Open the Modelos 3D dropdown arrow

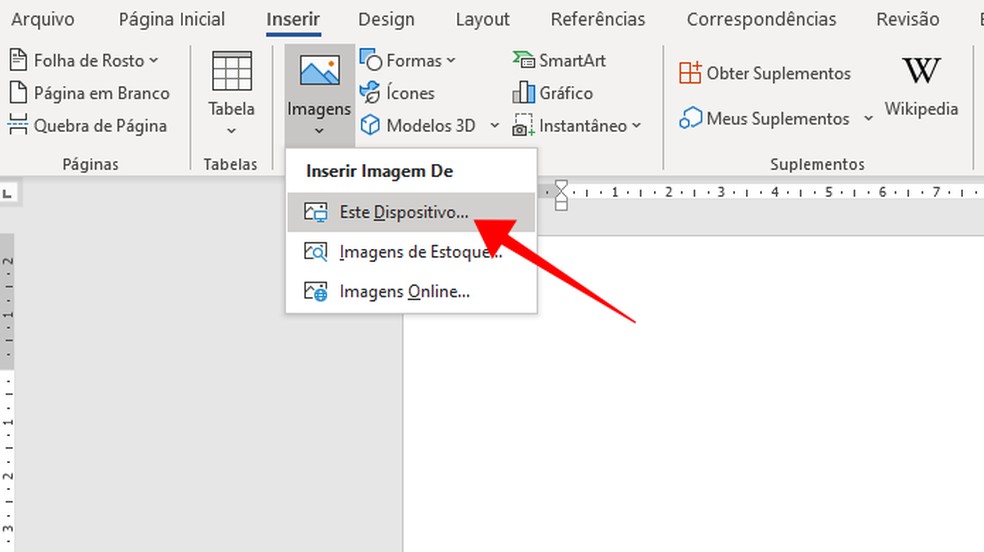[495, 126]
